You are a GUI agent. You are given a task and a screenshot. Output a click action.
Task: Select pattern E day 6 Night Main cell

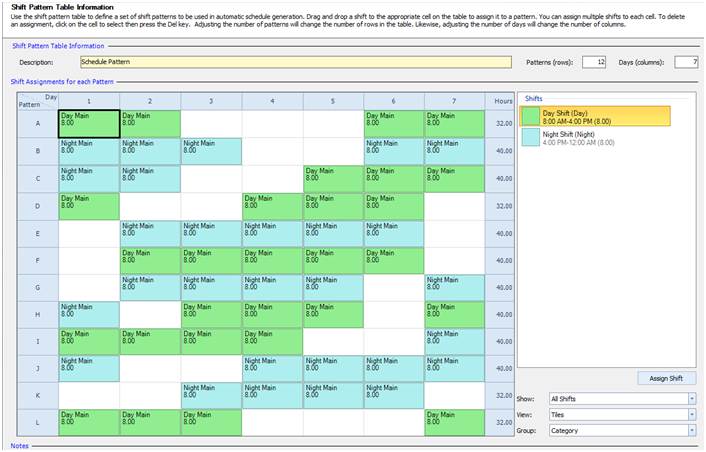[x=394, y=234]
